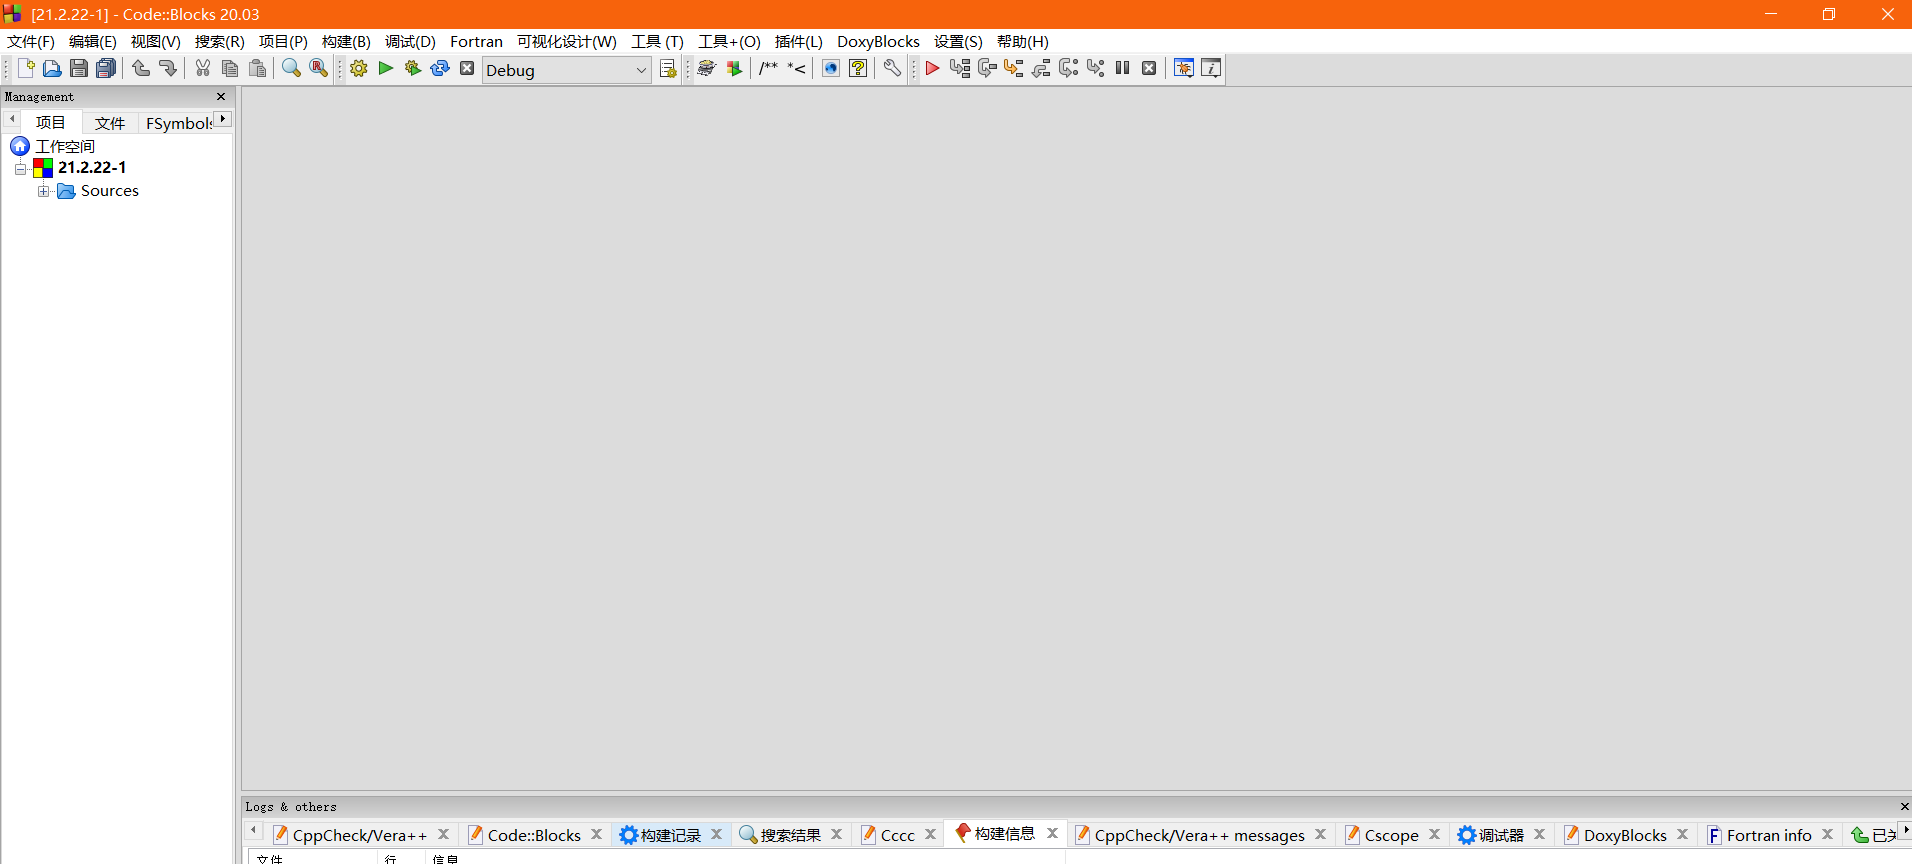
Task: Click the Paste clipboard icon
Action: tap(257, 68)
